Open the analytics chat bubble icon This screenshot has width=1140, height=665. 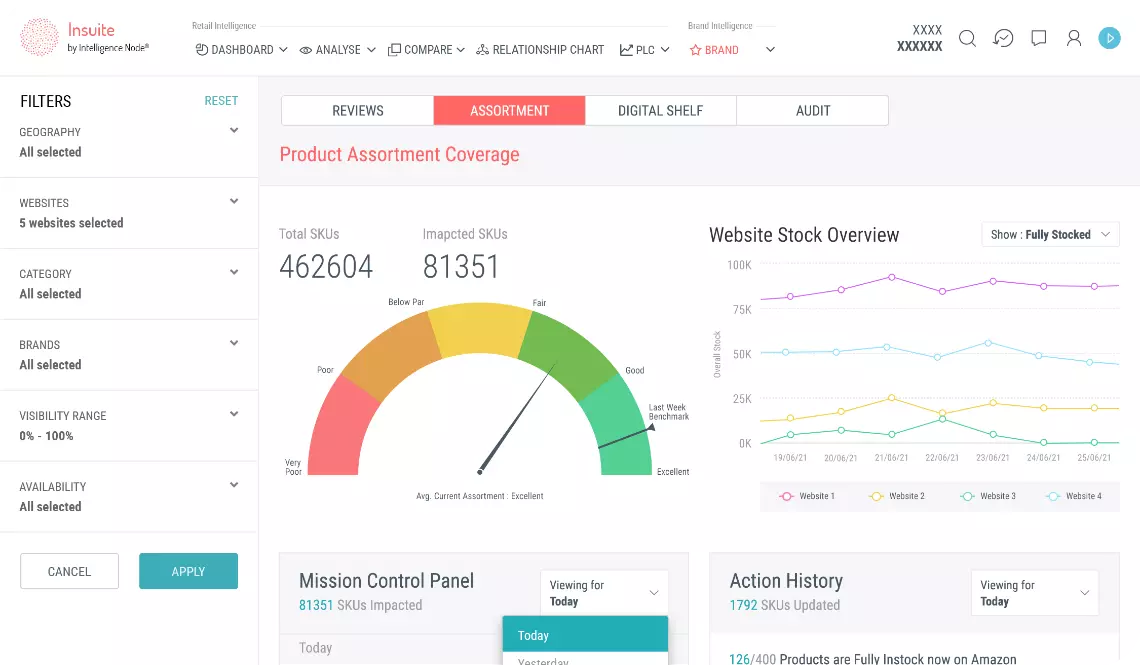point(1003,39)
